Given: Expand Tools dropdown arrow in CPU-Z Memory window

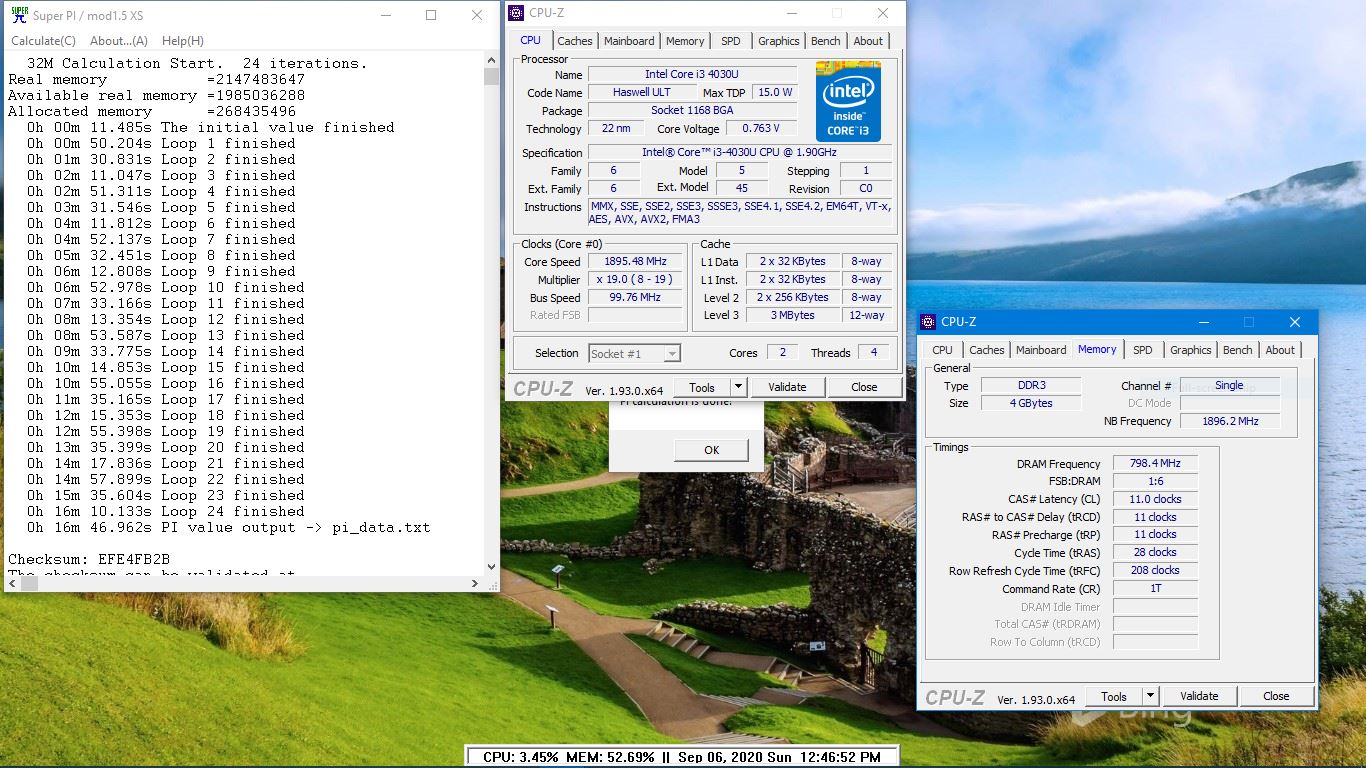Looking at the screenshot, I should point(1150,696).
